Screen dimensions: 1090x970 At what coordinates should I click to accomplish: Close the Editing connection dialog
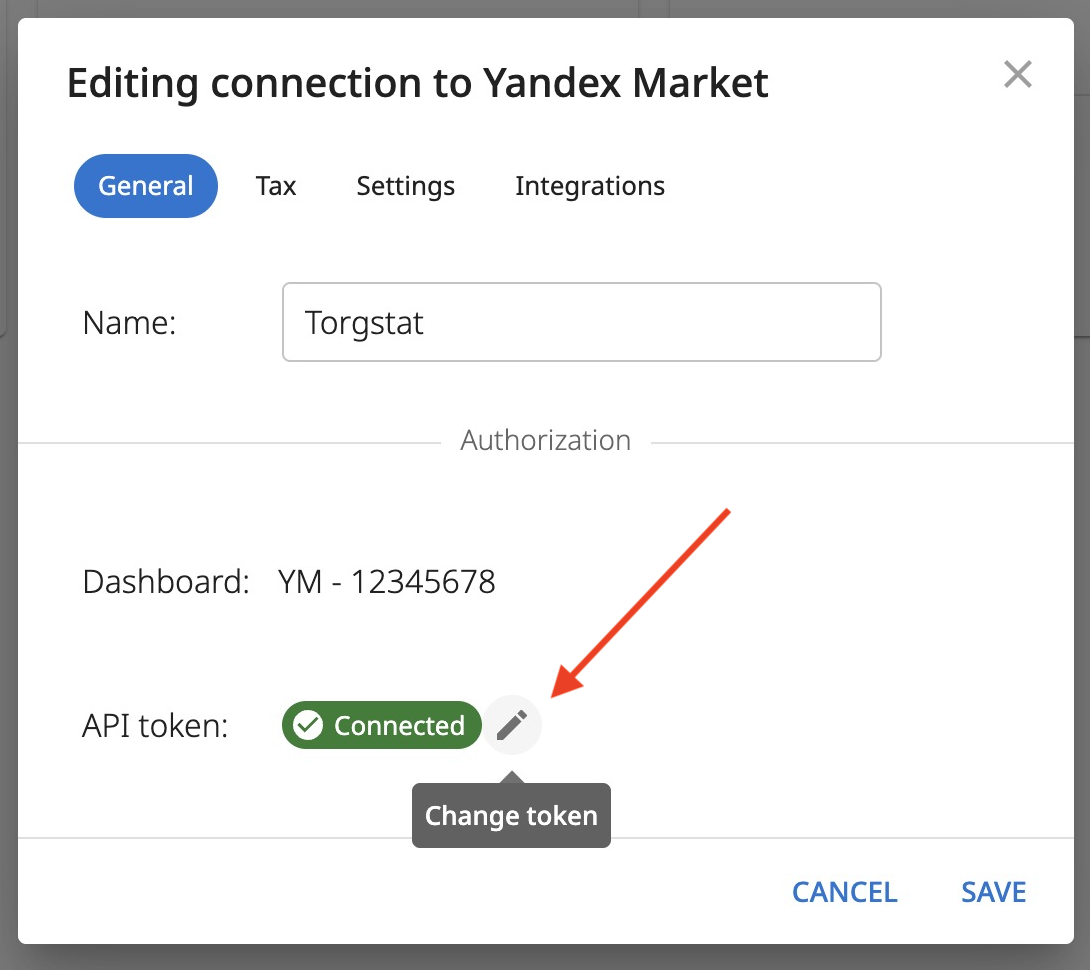click(x=1018, y=74)
